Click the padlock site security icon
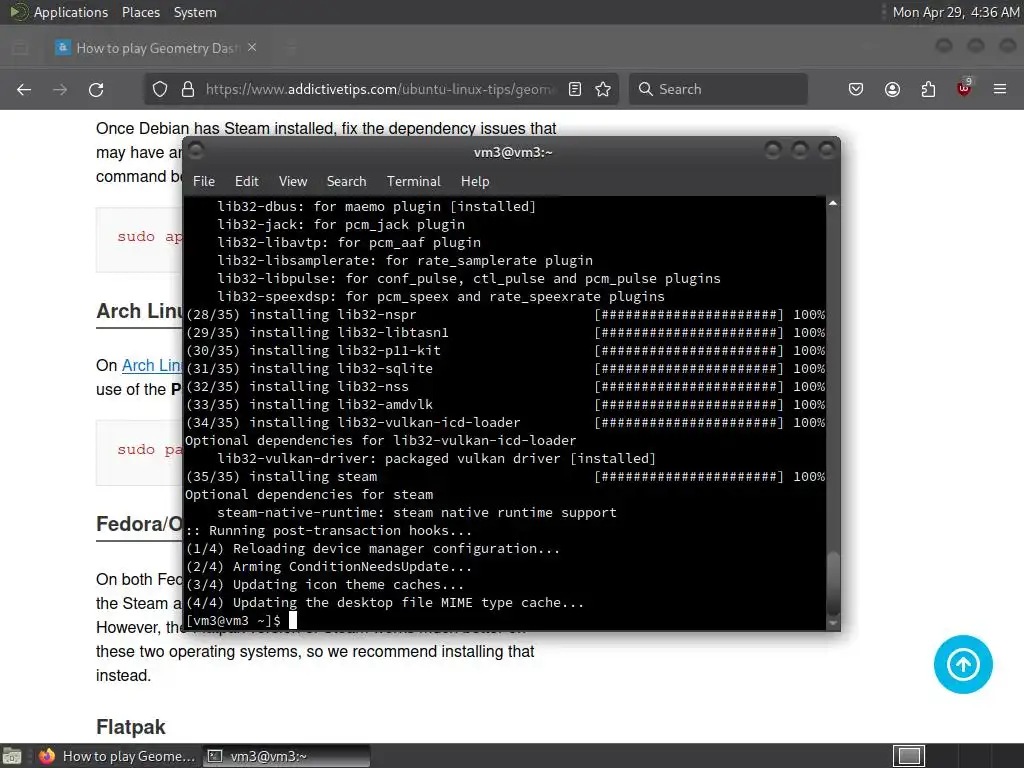1024x768 pixels. [x=188, y=89]
